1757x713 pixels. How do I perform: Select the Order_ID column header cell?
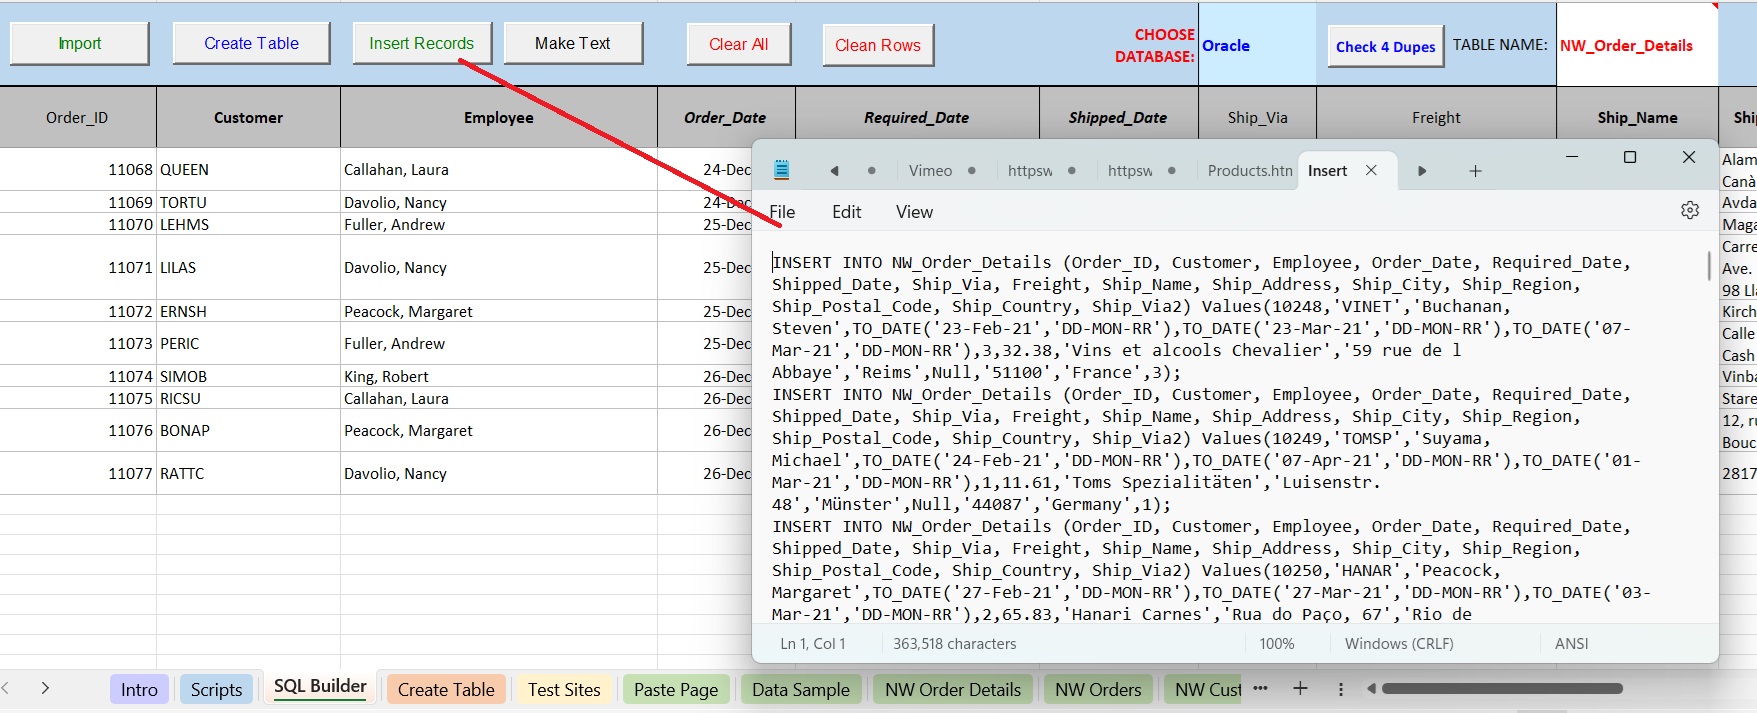pyautogui.click(x=77, y=118)
